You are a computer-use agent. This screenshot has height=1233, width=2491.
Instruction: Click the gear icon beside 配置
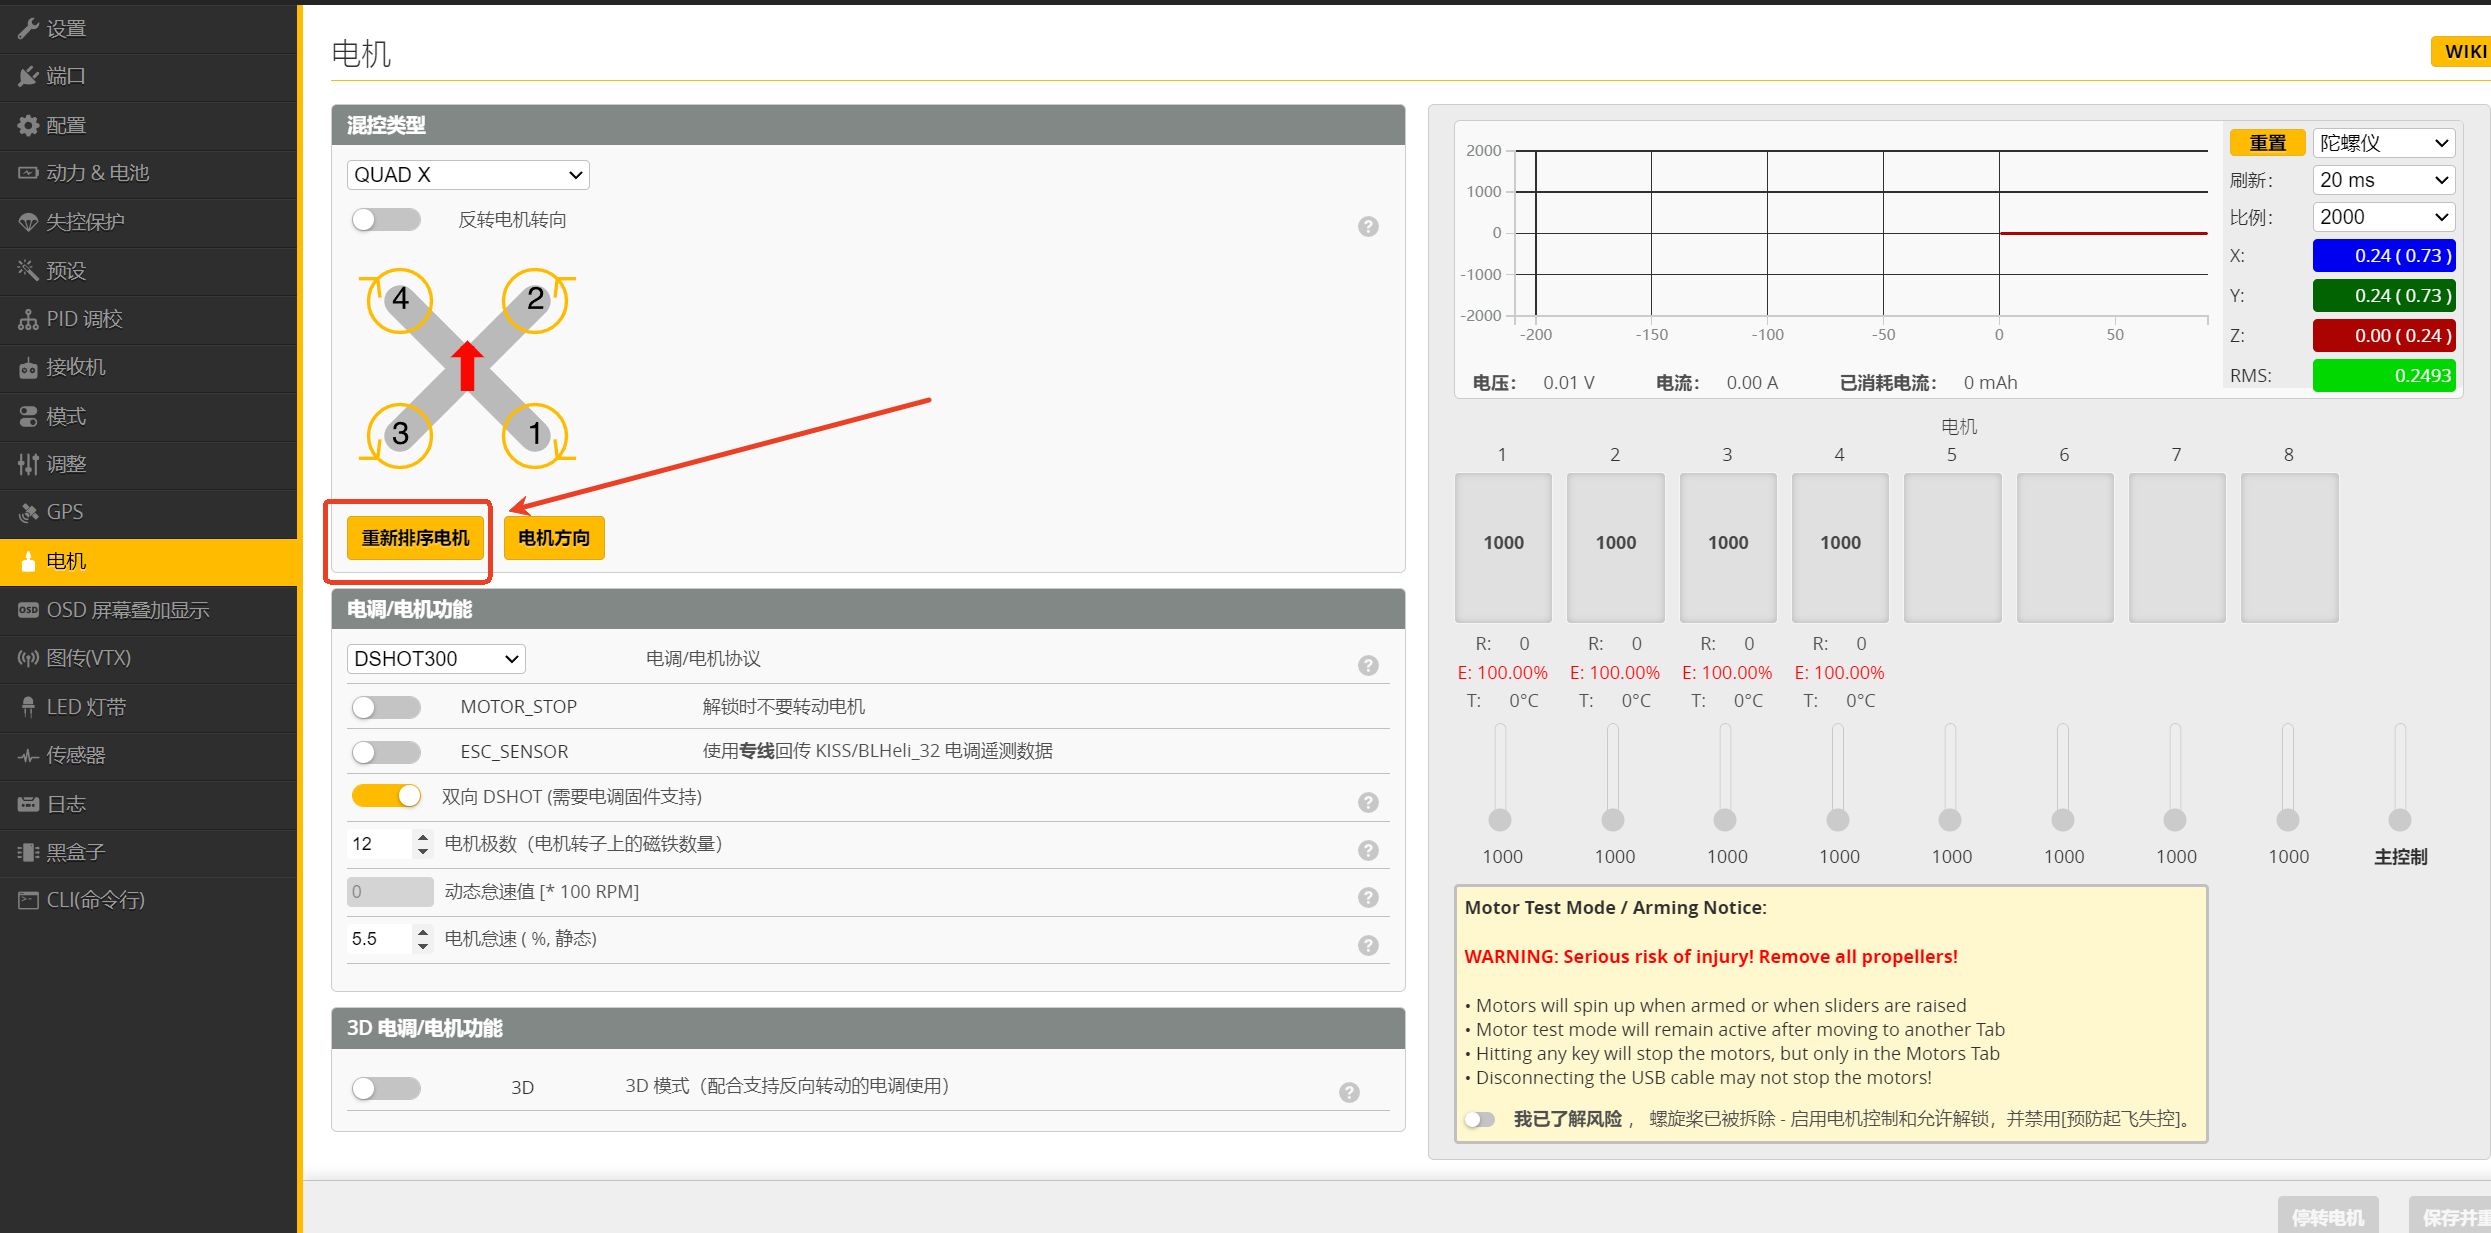(28, 125)
